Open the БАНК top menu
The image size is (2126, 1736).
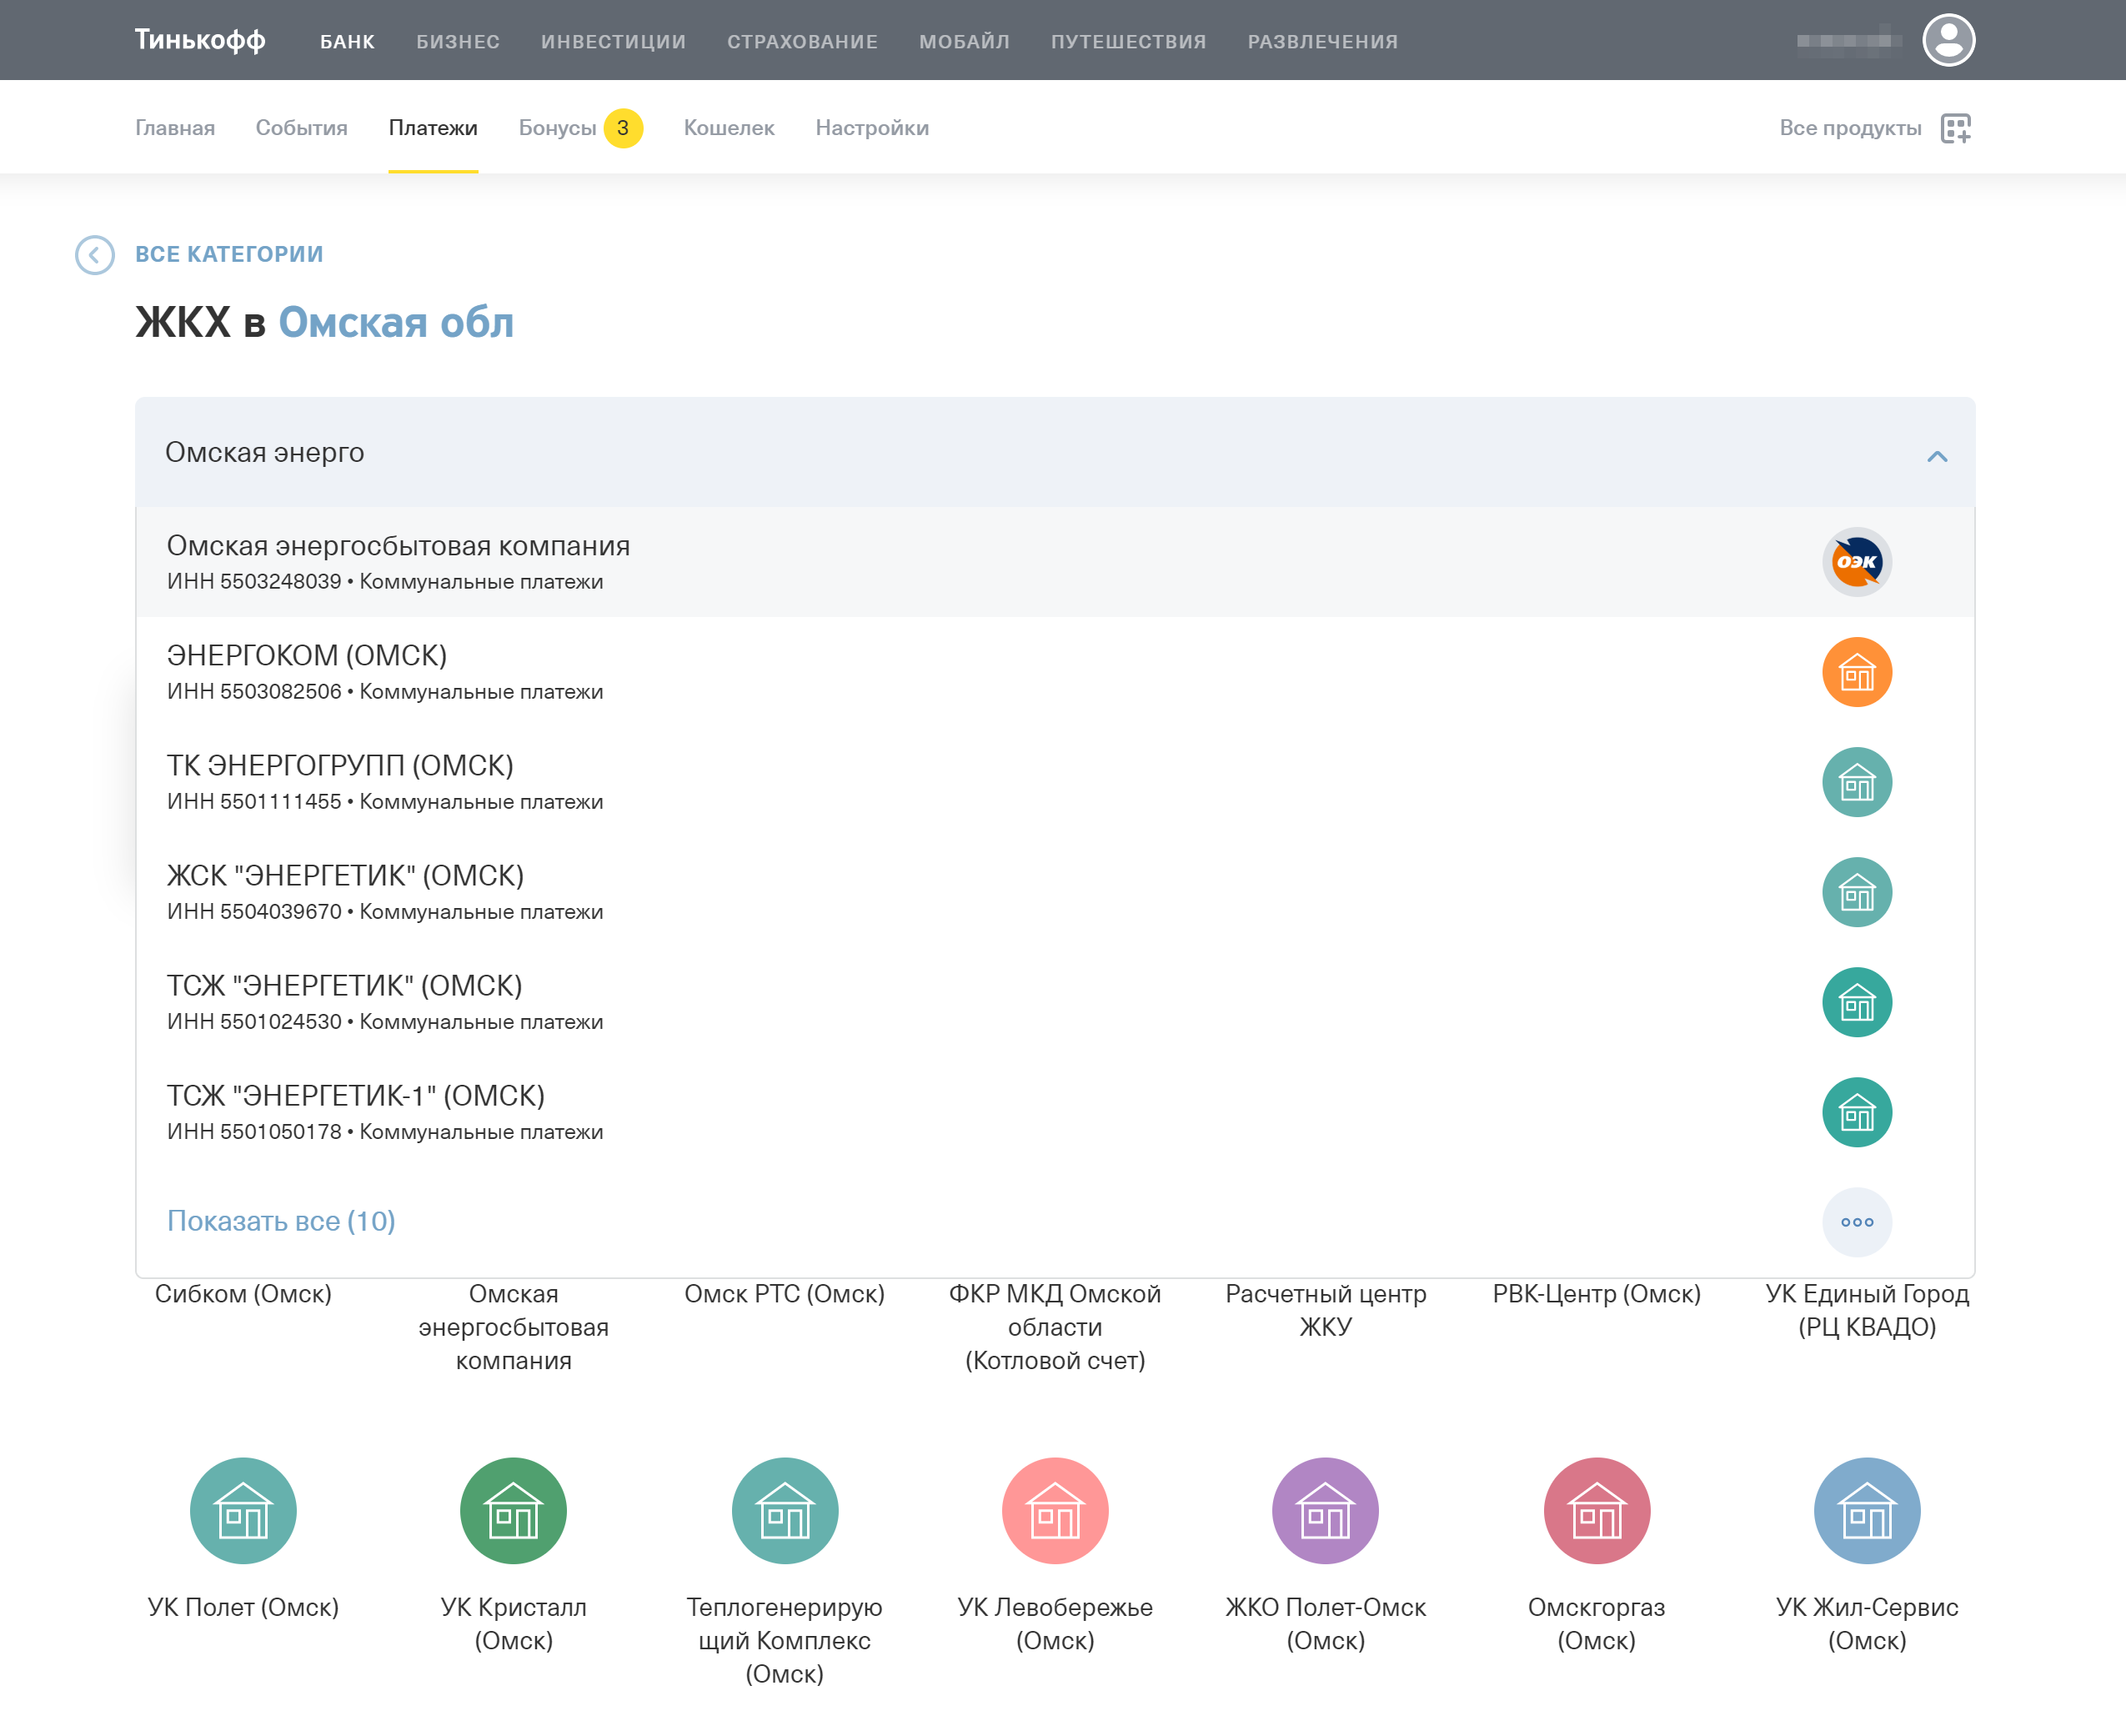click(347, 42)
